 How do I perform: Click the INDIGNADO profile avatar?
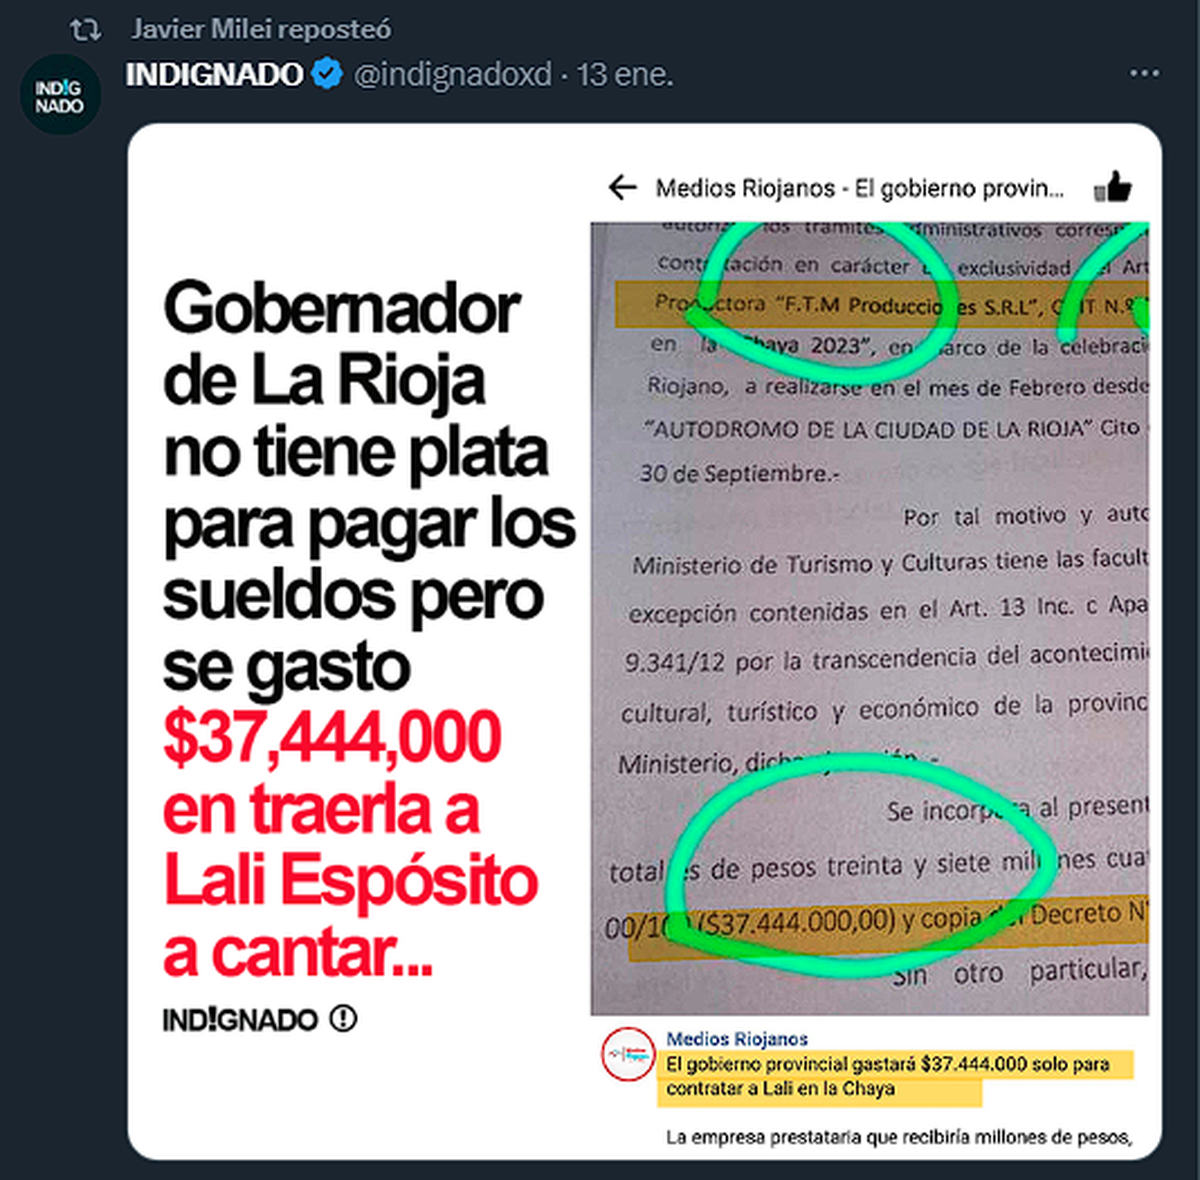click(60, 95)
